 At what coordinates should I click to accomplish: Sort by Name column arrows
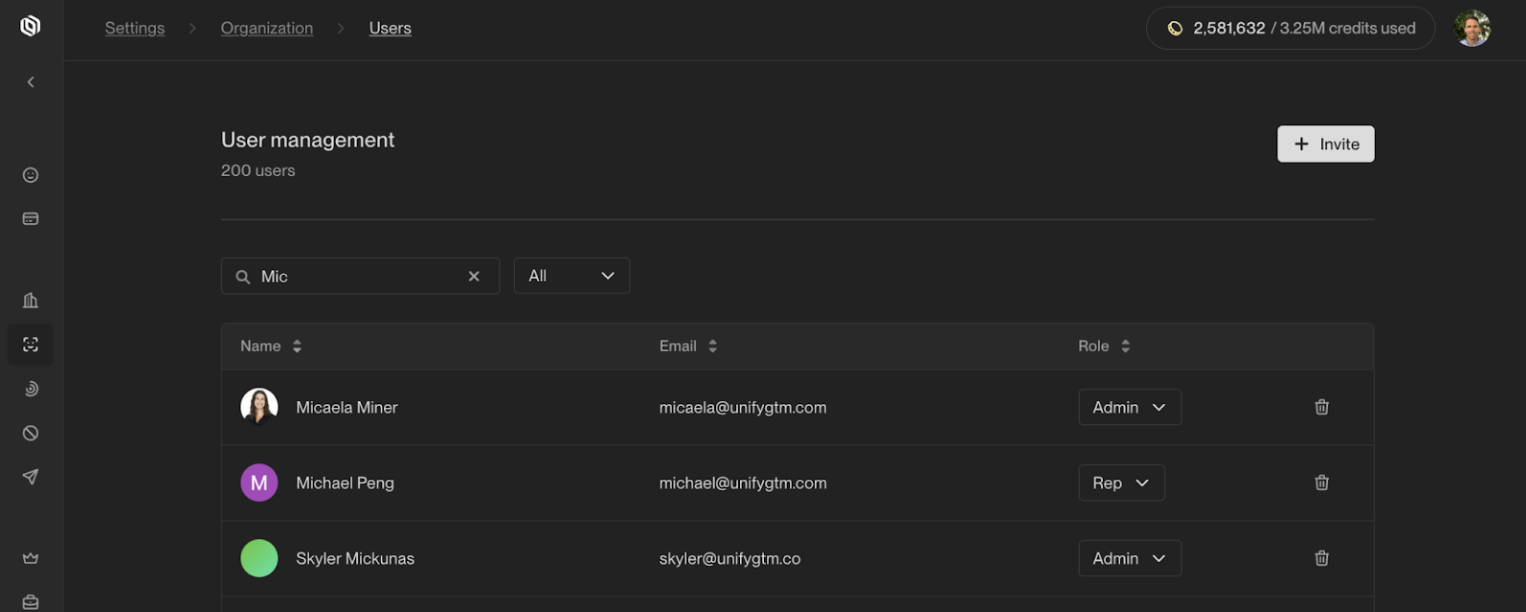pyautogui.click(x=297, y=346)
